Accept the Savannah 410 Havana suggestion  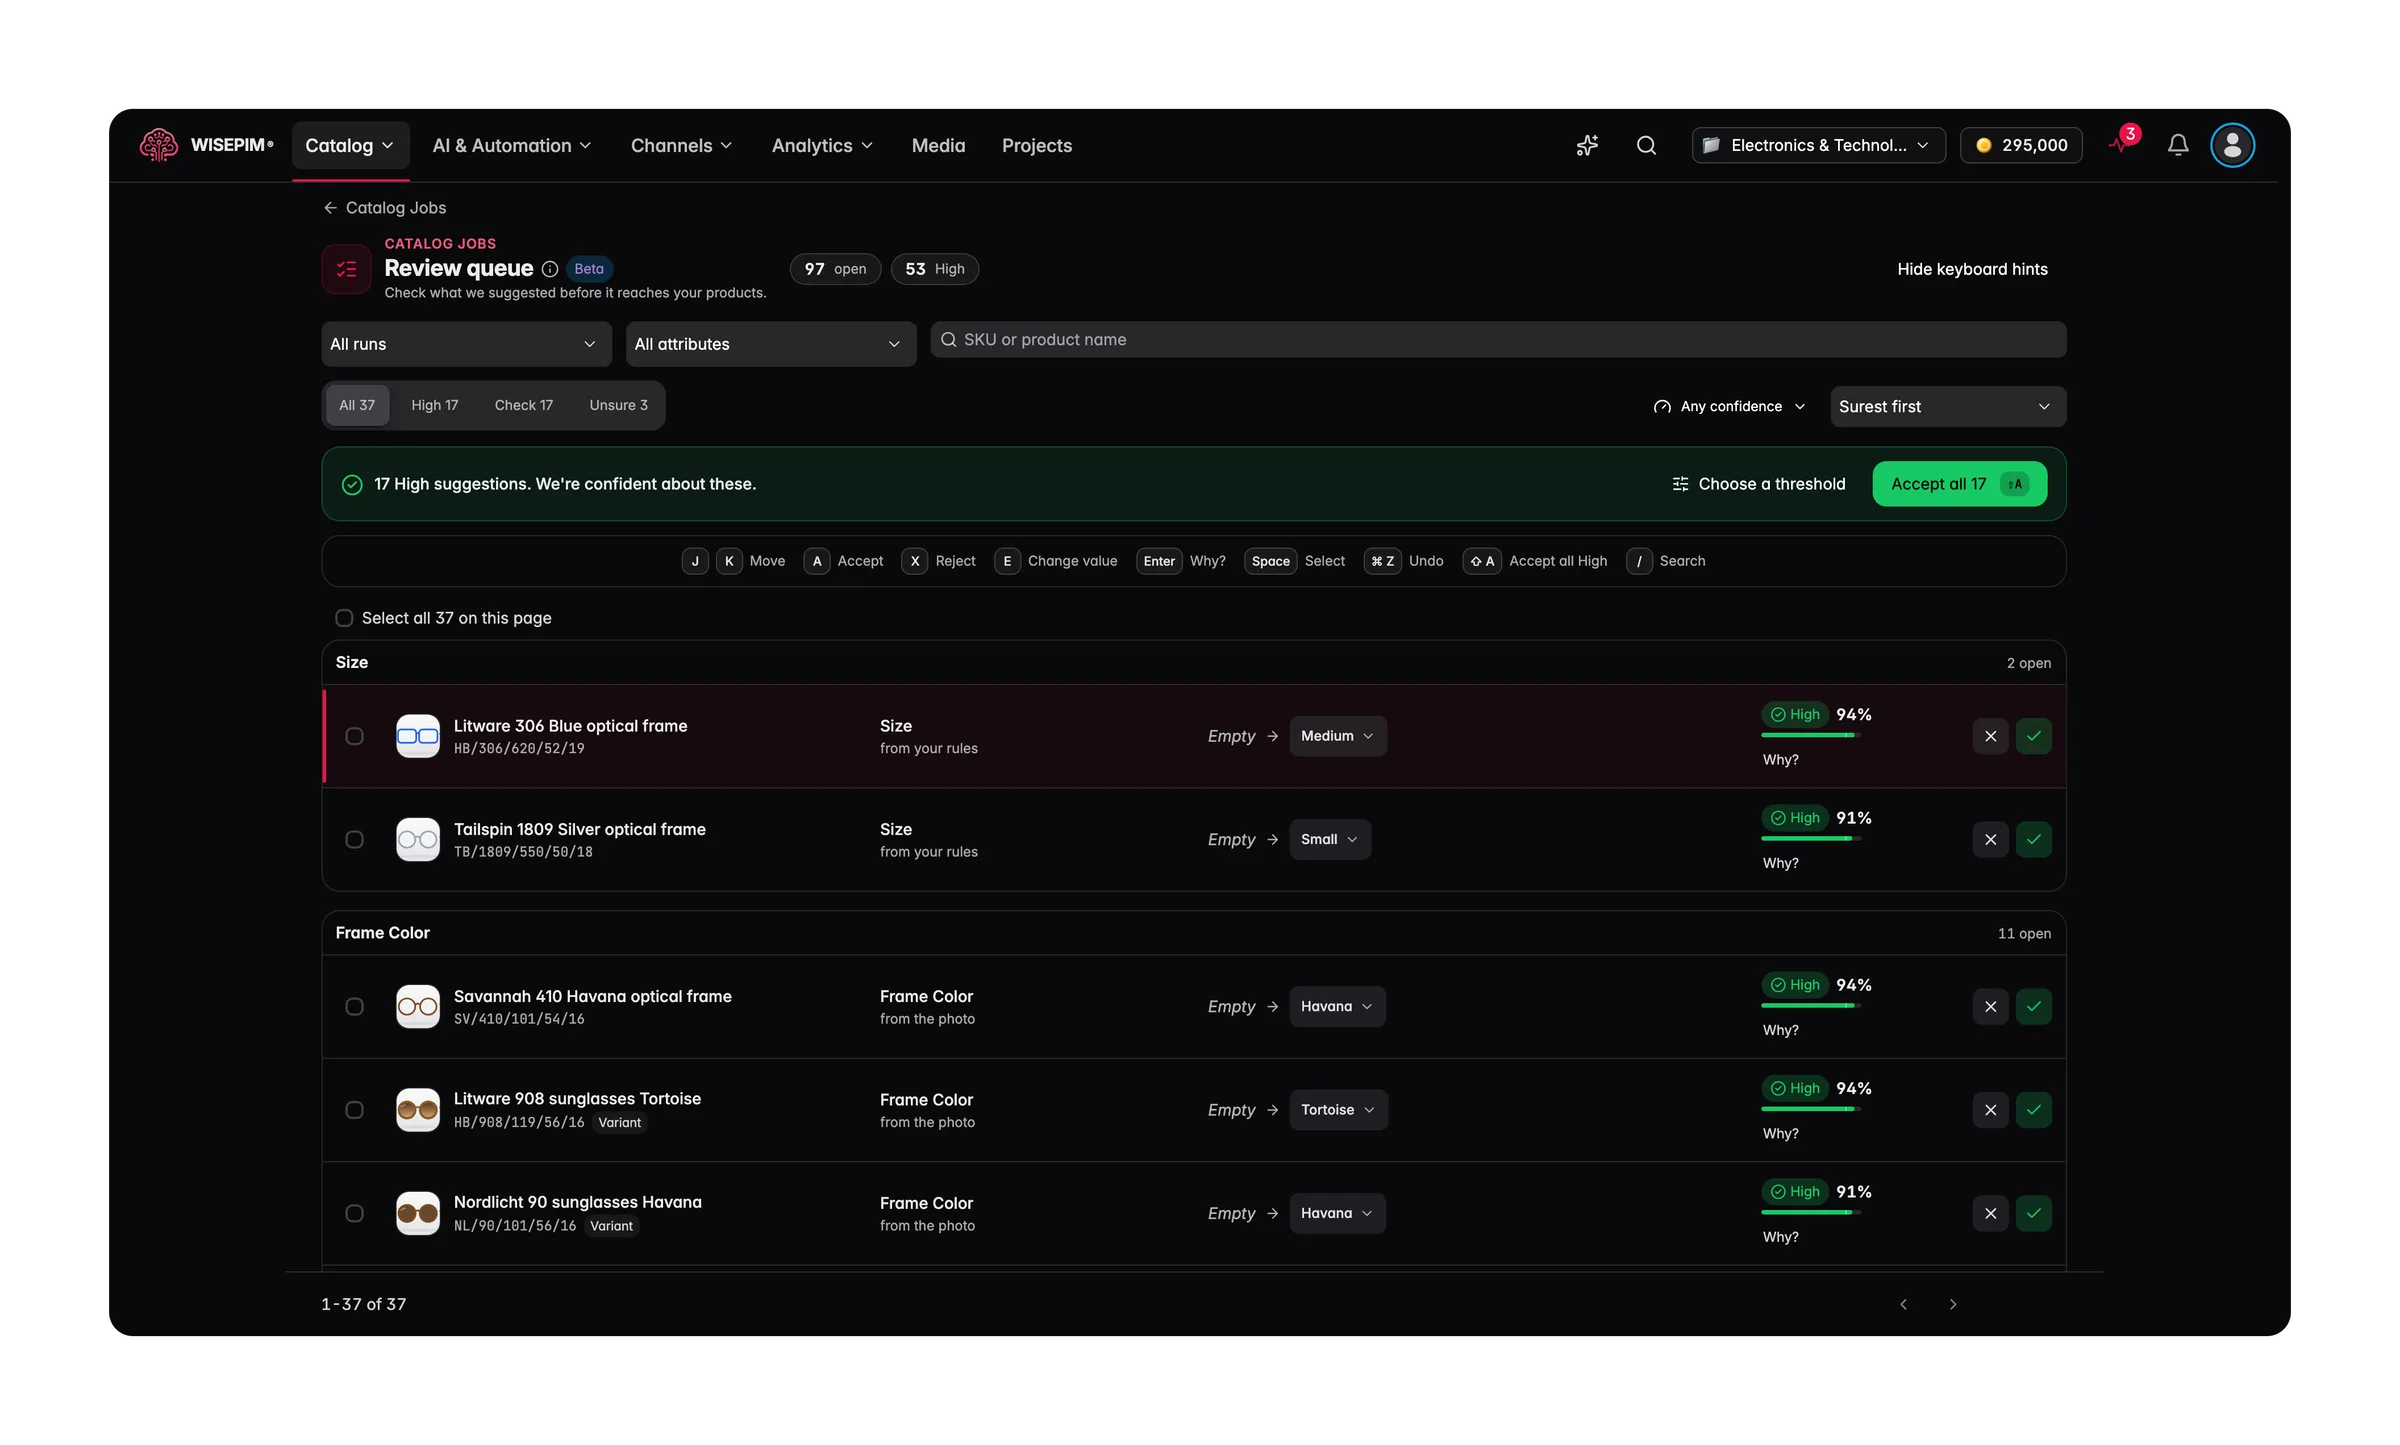2034,1006
